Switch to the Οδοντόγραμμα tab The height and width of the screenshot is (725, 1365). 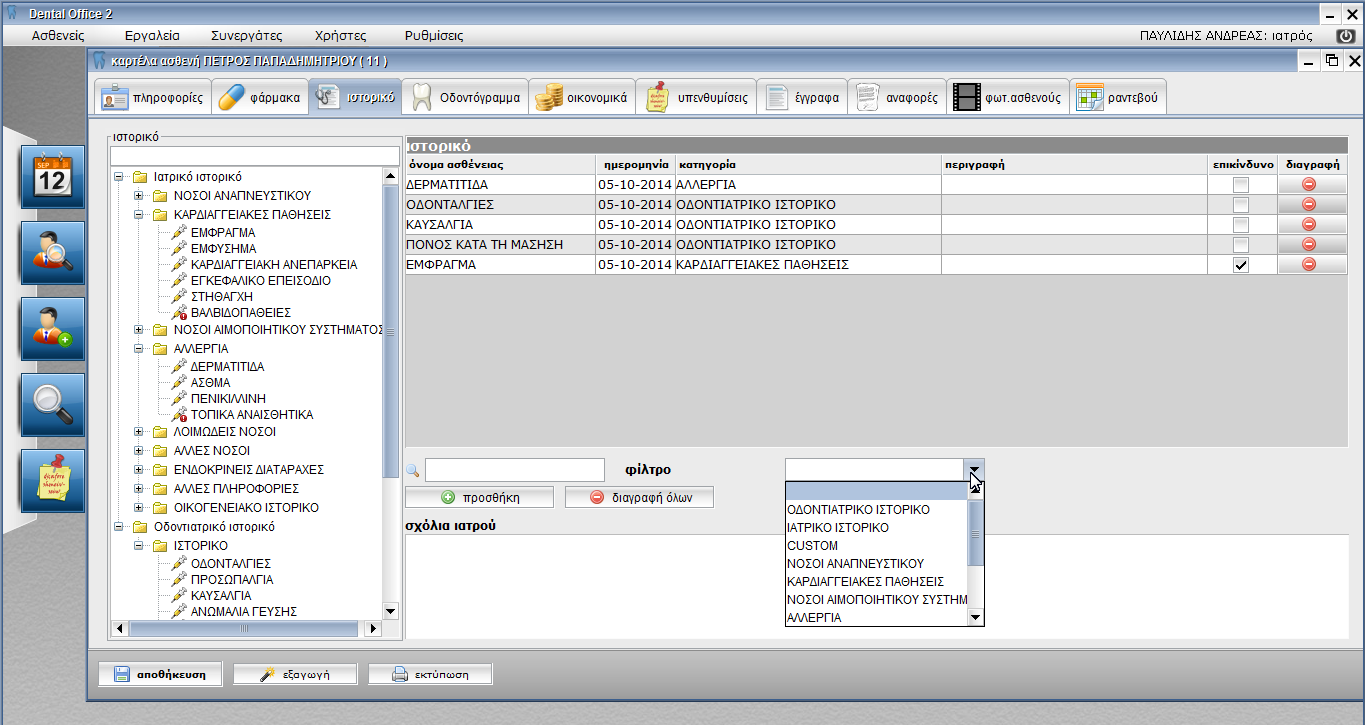[x=466, y=98]
